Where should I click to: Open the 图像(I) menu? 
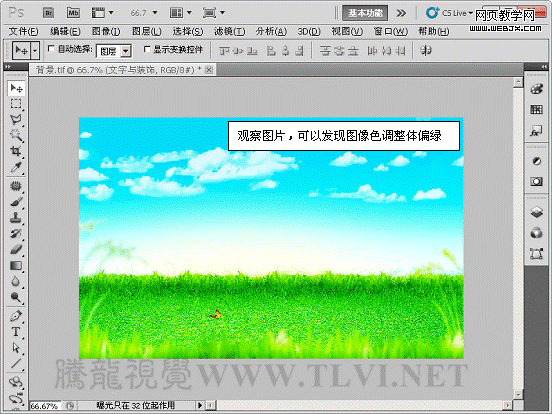coord(106,32)
